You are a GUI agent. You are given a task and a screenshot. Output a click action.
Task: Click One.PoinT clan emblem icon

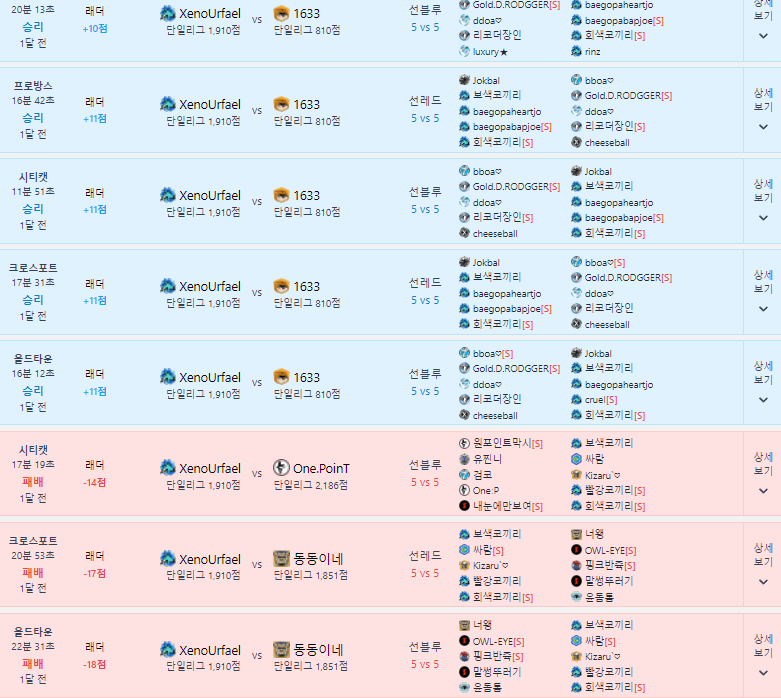click(282, 468)
